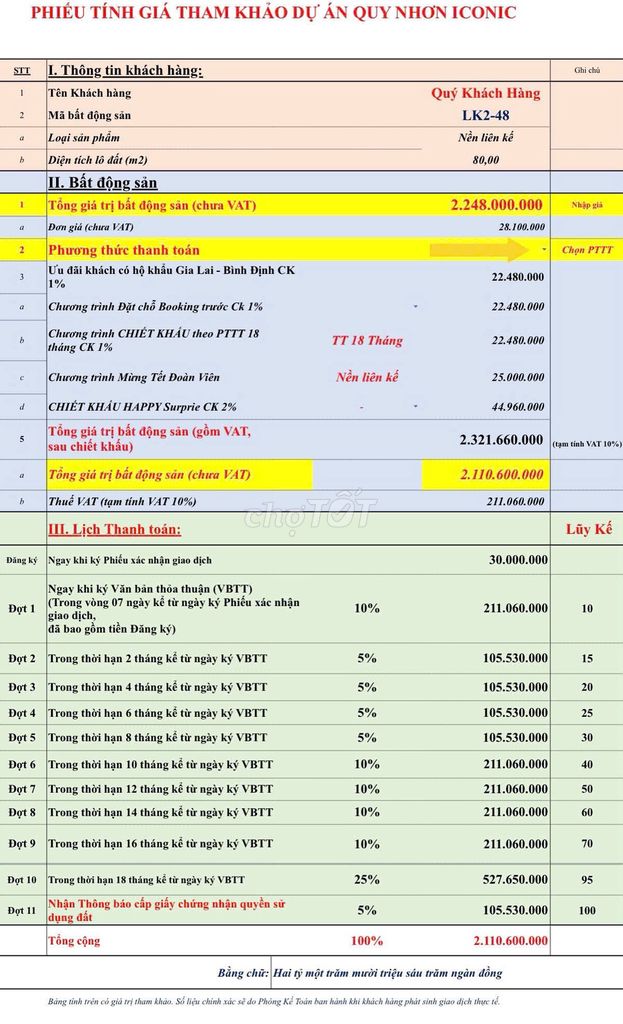The width and height of the screenshot is (623, 1024).
Task: Click the I. Thông tin khách hàng heading
Action: click(x=125, y=70)
